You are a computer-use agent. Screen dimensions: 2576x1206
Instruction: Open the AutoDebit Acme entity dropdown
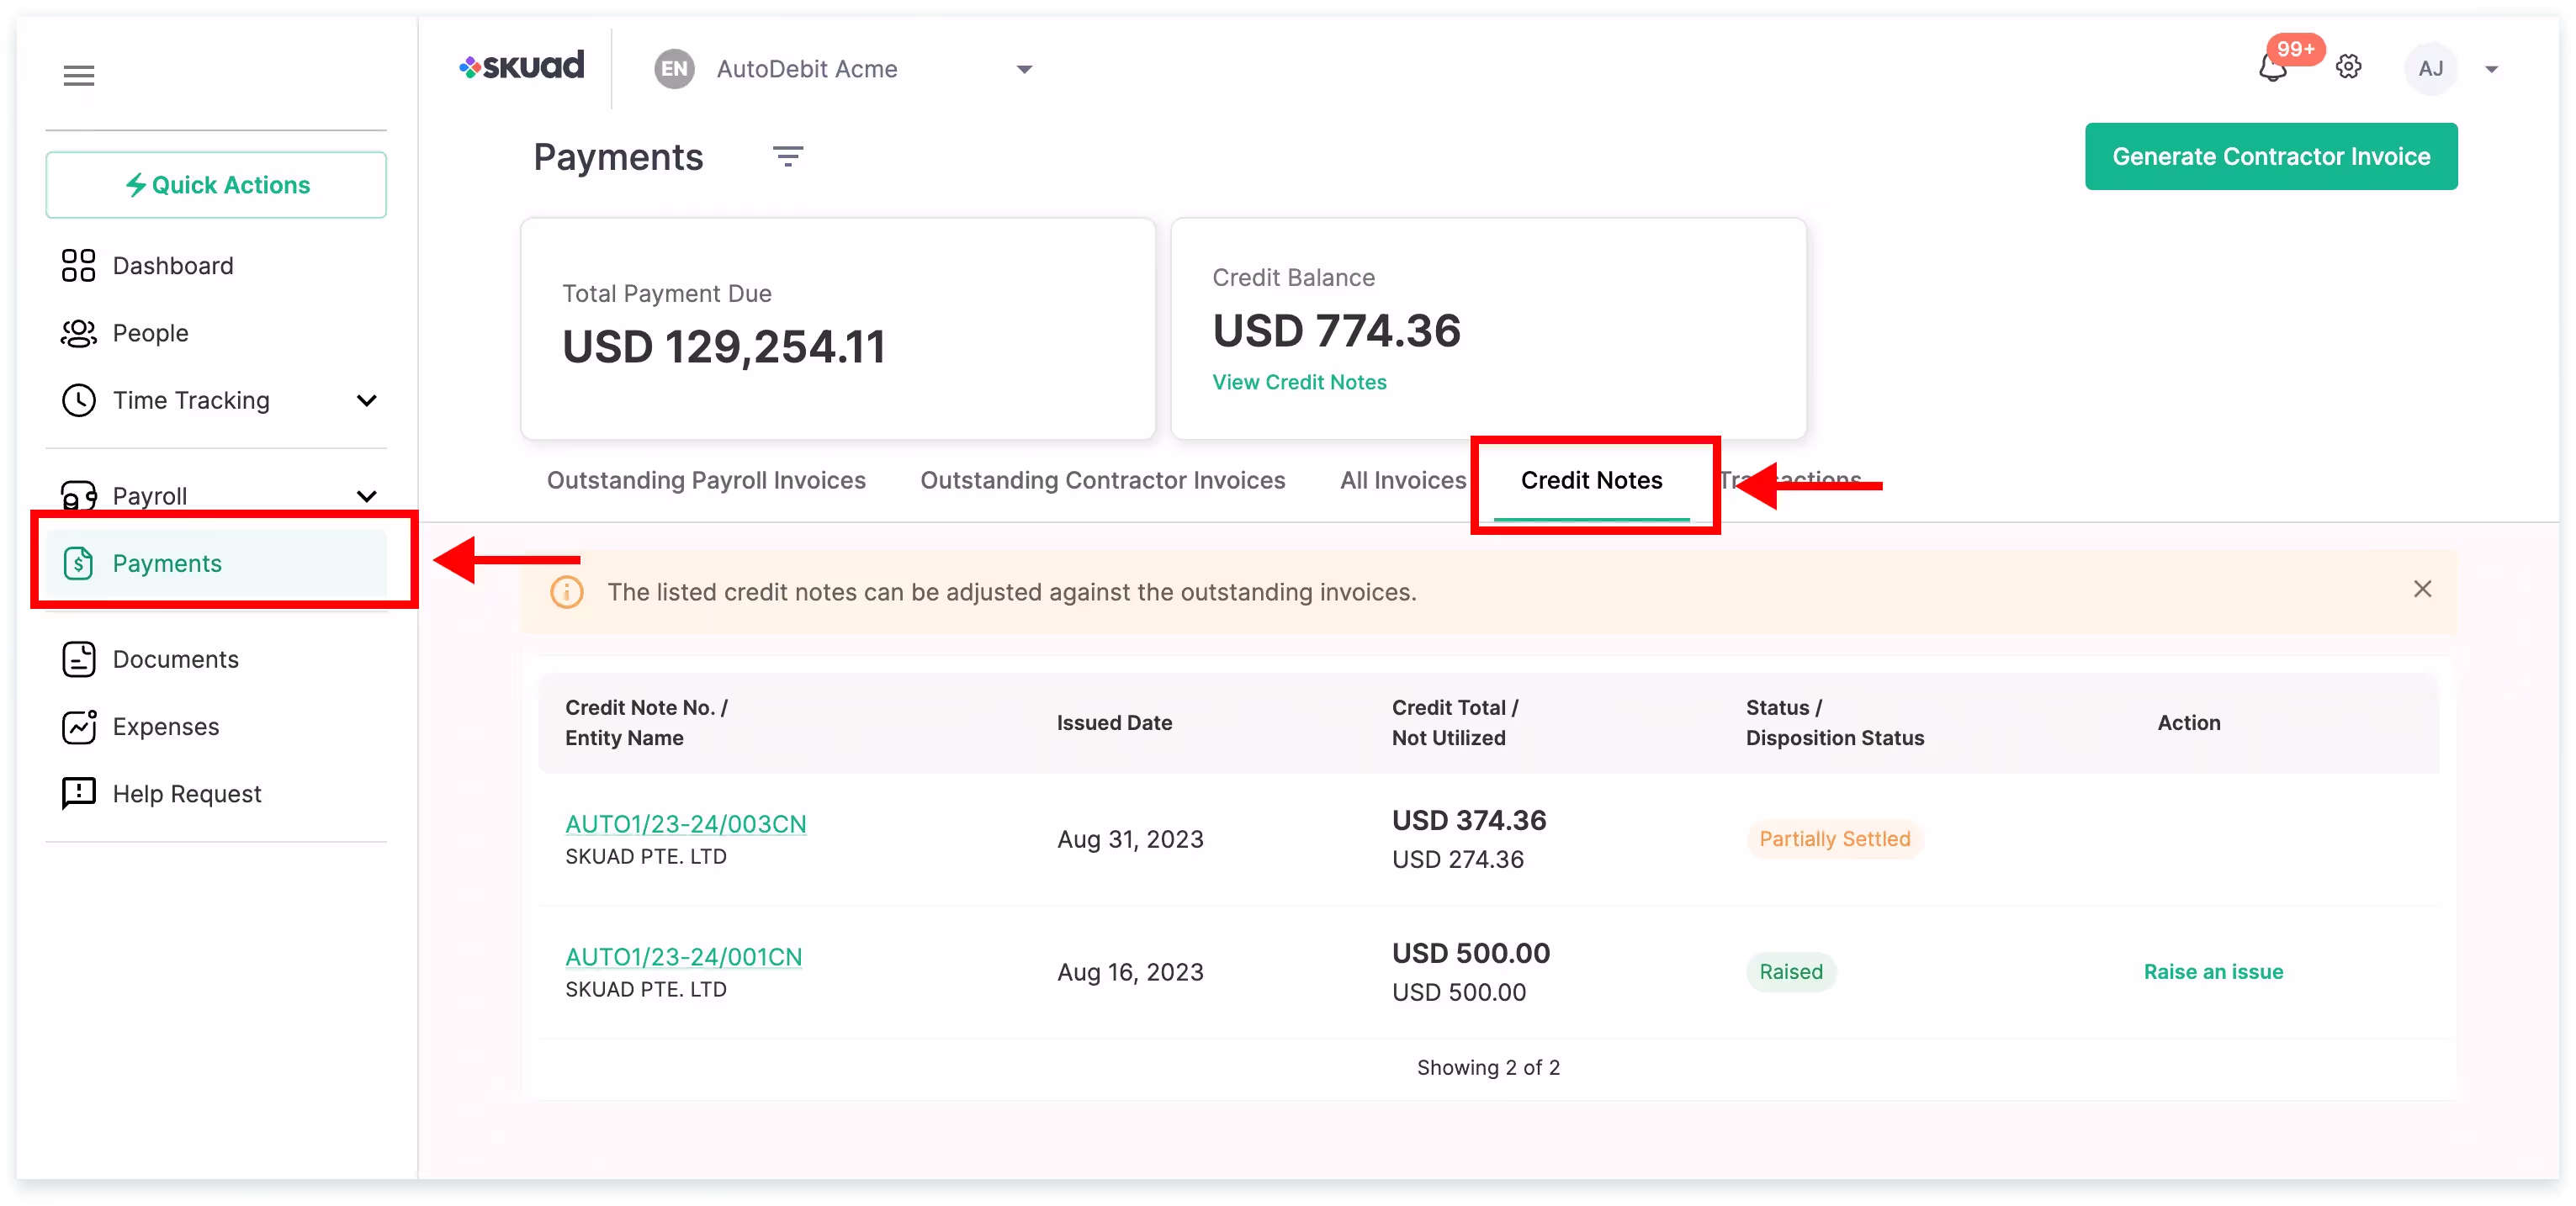pyautogui.click(x=1023, y=69)
